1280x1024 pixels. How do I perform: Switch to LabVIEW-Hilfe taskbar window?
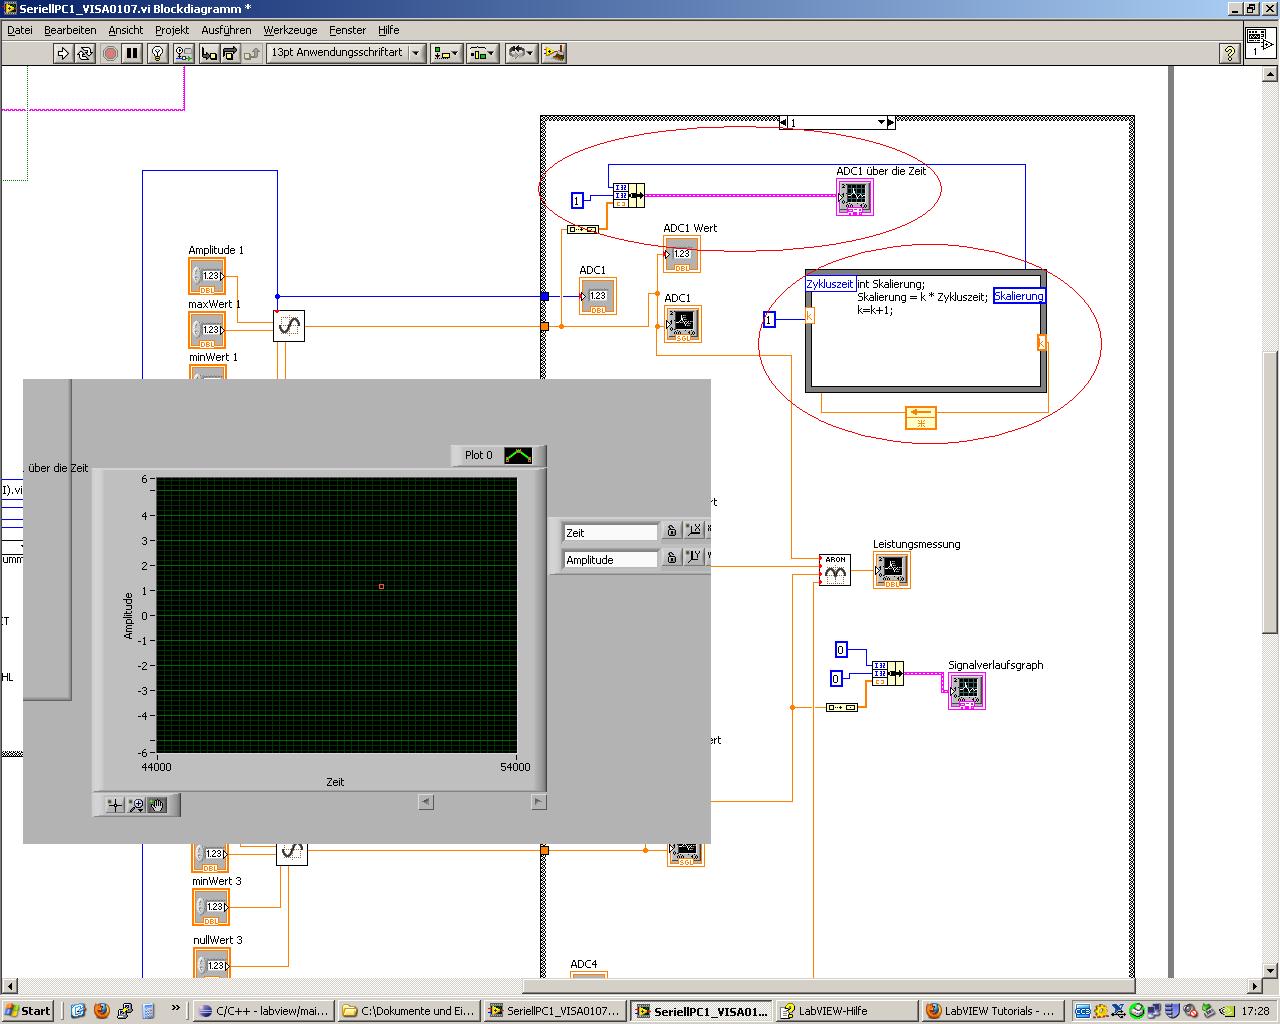pos(847,1011)
